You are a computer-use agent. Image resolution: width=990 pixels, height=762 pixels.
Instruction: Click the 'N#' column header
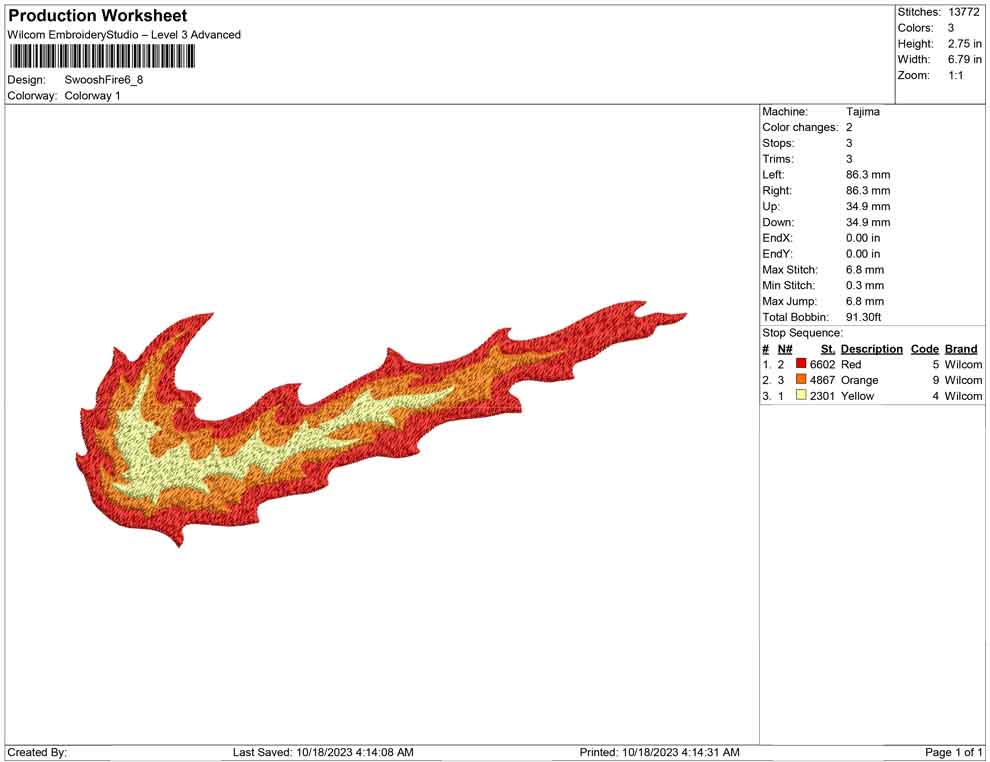click(x=785, y=349)
